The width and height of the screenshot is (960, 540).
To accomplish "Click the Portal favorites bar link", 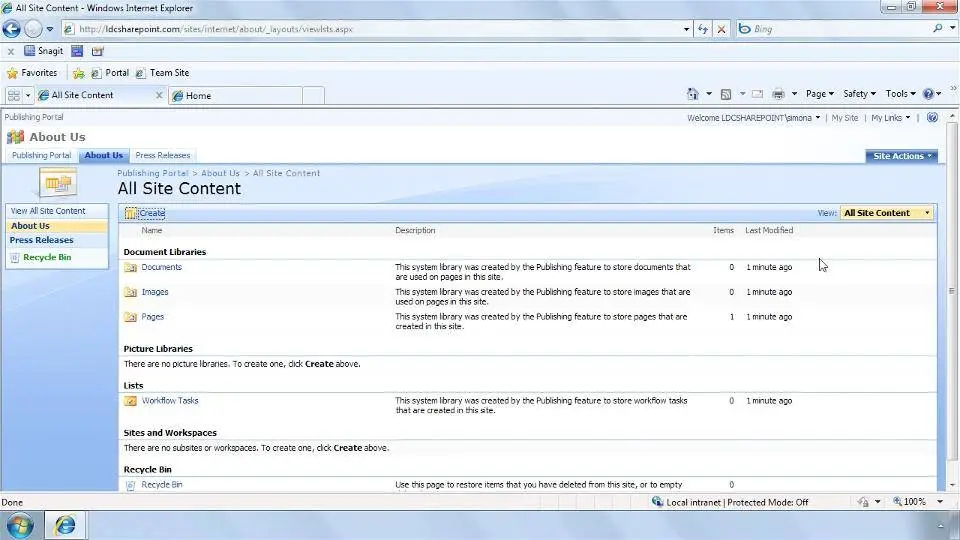I will pos(110,73).
